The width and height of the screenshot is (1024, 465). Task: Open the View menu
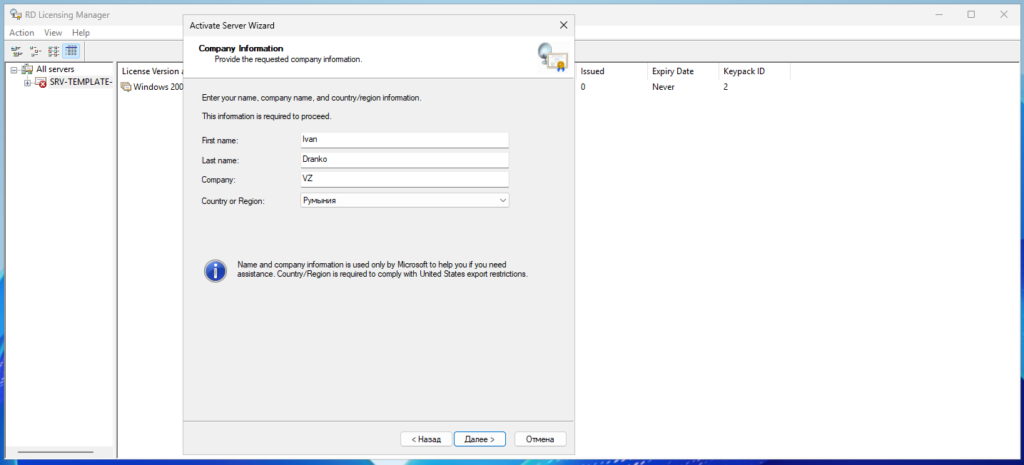pos(53,33)
